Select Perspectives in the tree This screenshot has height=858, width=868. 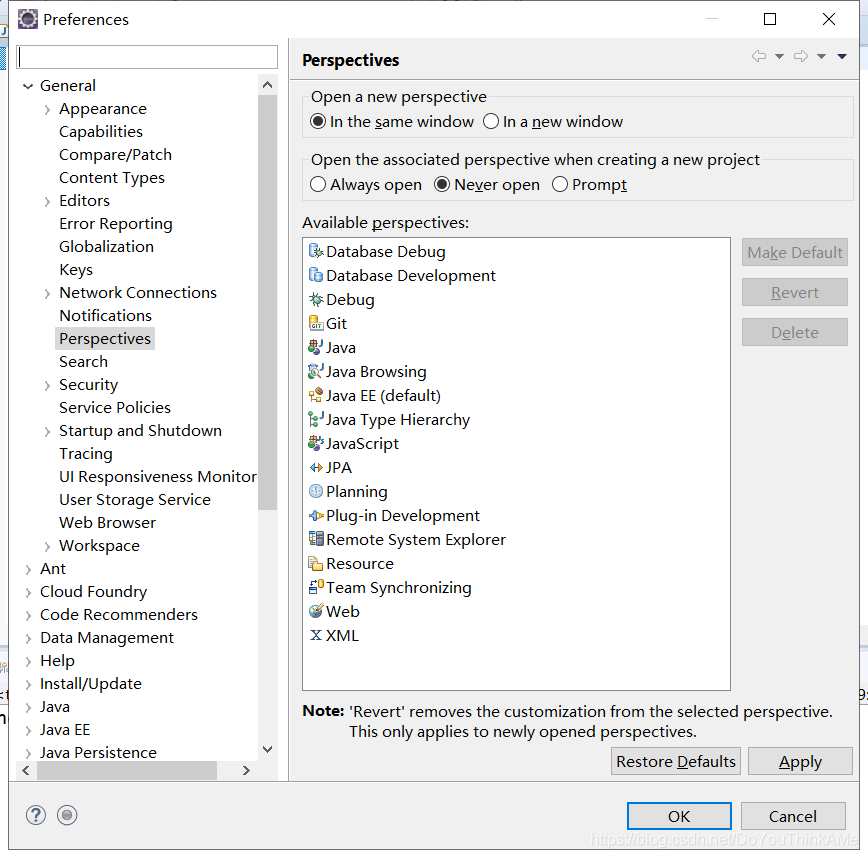pyautogui.click(x=105, y=338)
